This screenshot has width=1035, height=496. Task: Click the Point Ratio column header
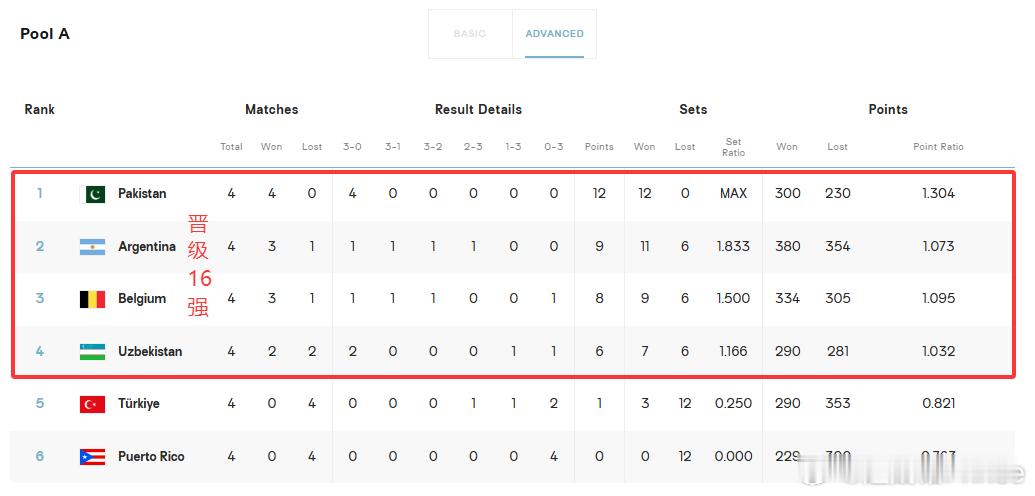click(938, 147)
